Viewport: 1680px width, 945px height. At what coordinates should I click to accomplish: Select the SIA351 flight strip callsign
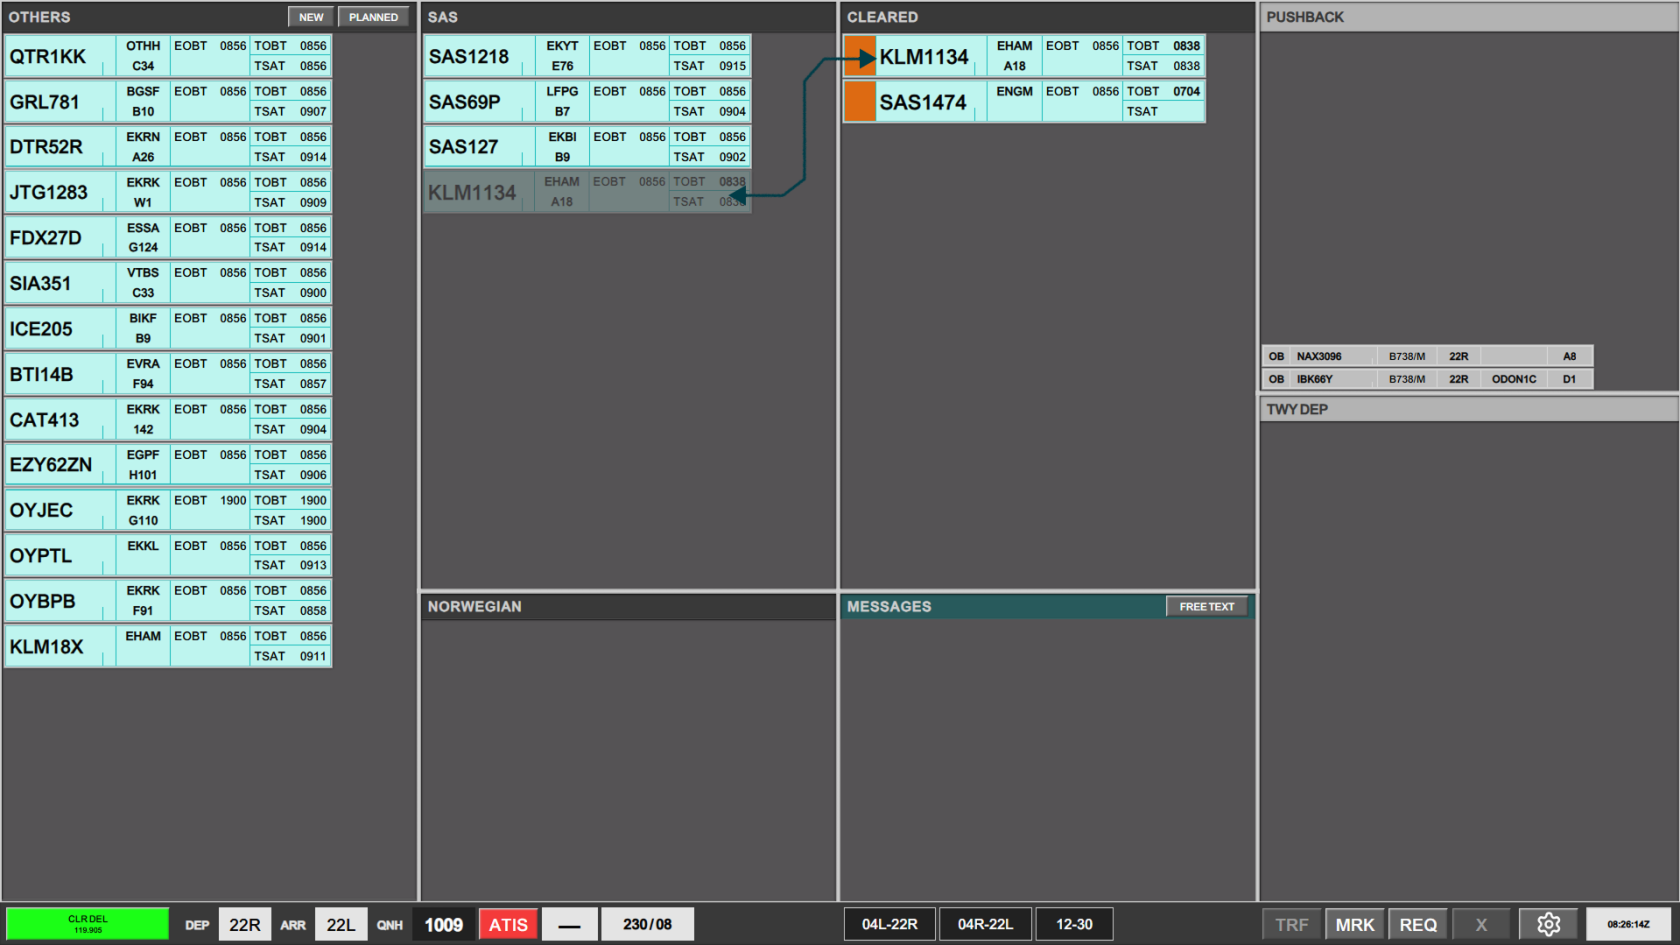(x=41, y=283)
